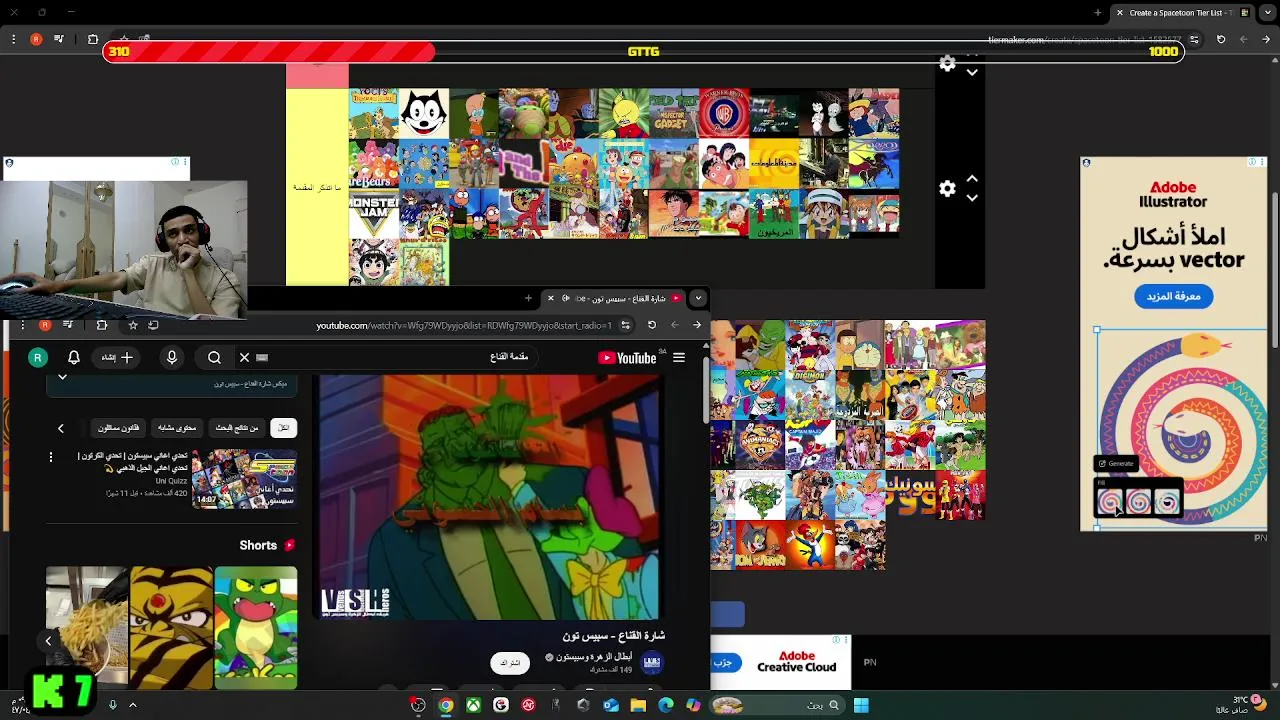This screenshot has height=720, width=1280.
Task: Pick Woody Woodpecker image from pool
Action: point(811,545)
